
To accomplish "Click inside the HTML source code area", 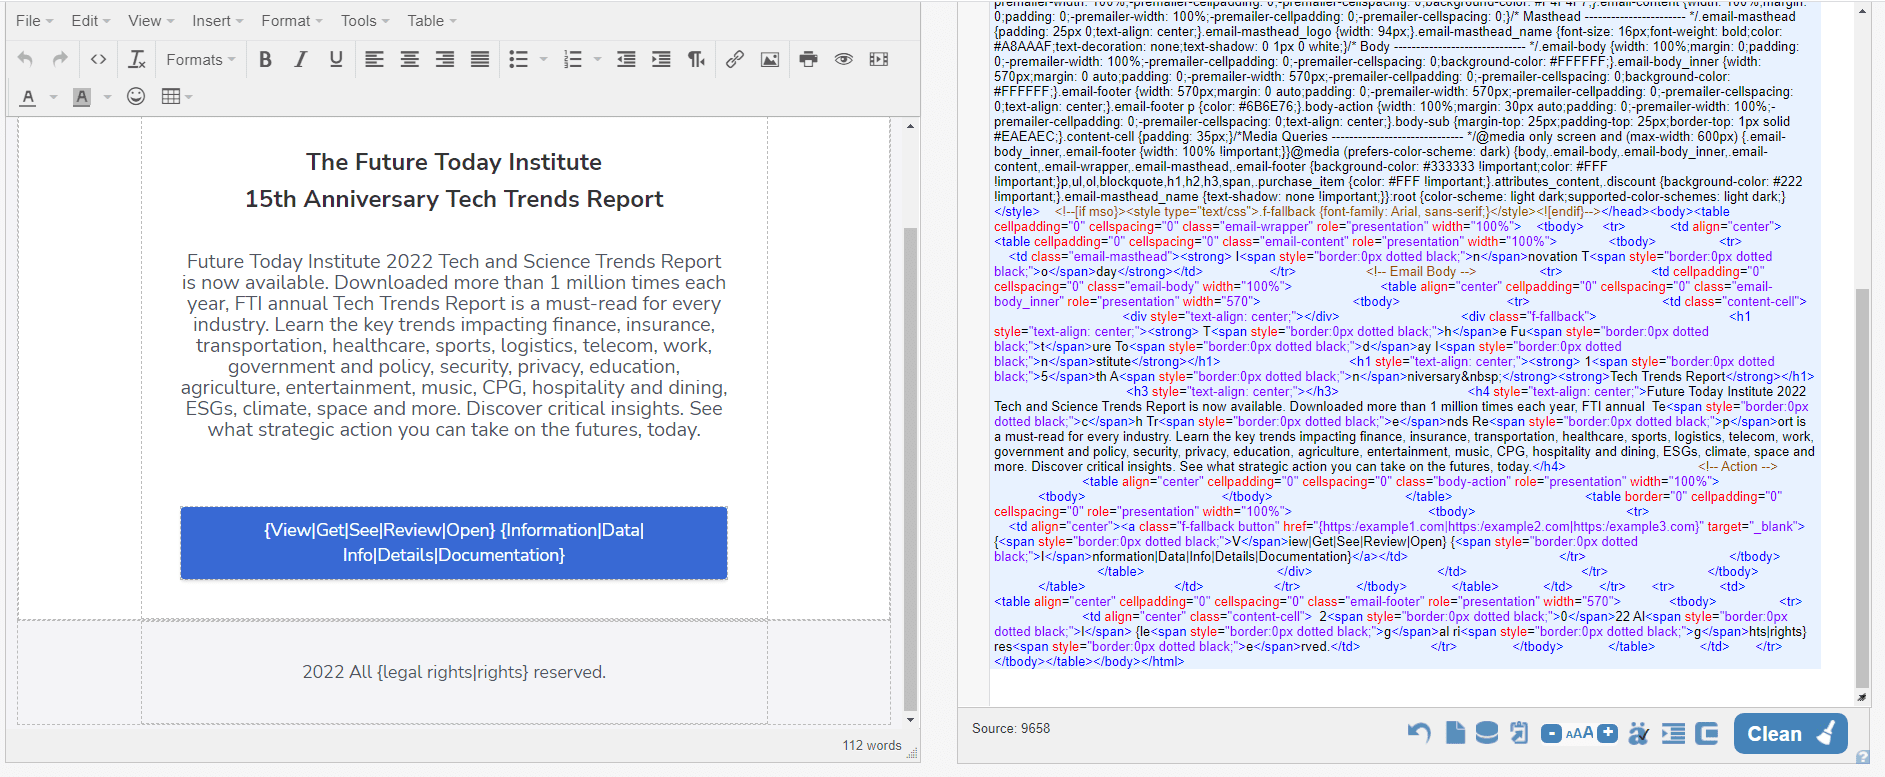I will (1405, 338).
